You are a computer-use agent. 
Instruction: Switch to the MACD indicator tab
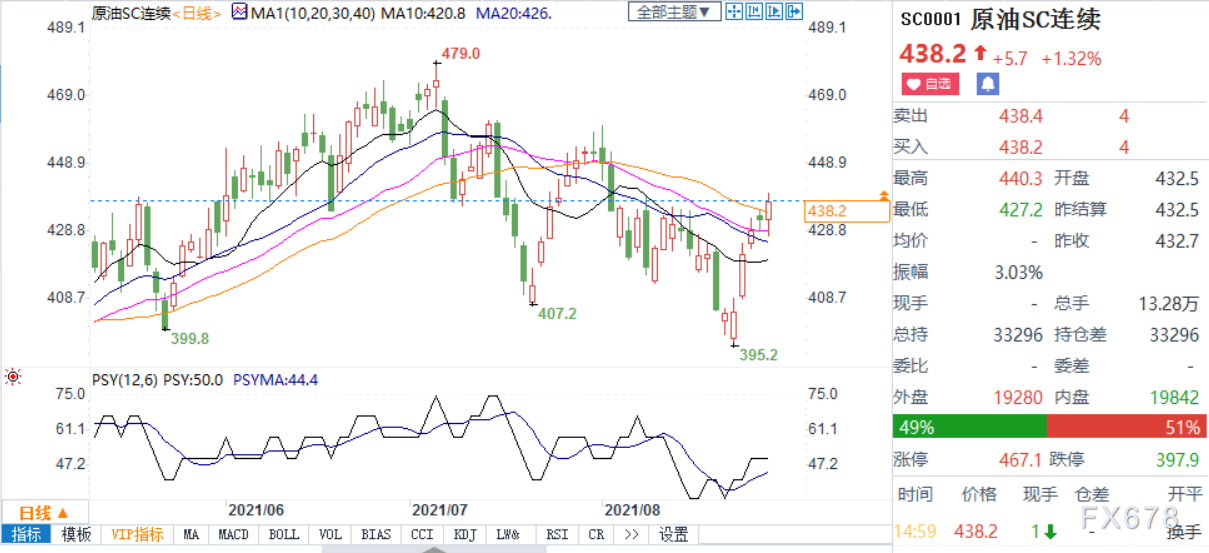pos(234,535)
